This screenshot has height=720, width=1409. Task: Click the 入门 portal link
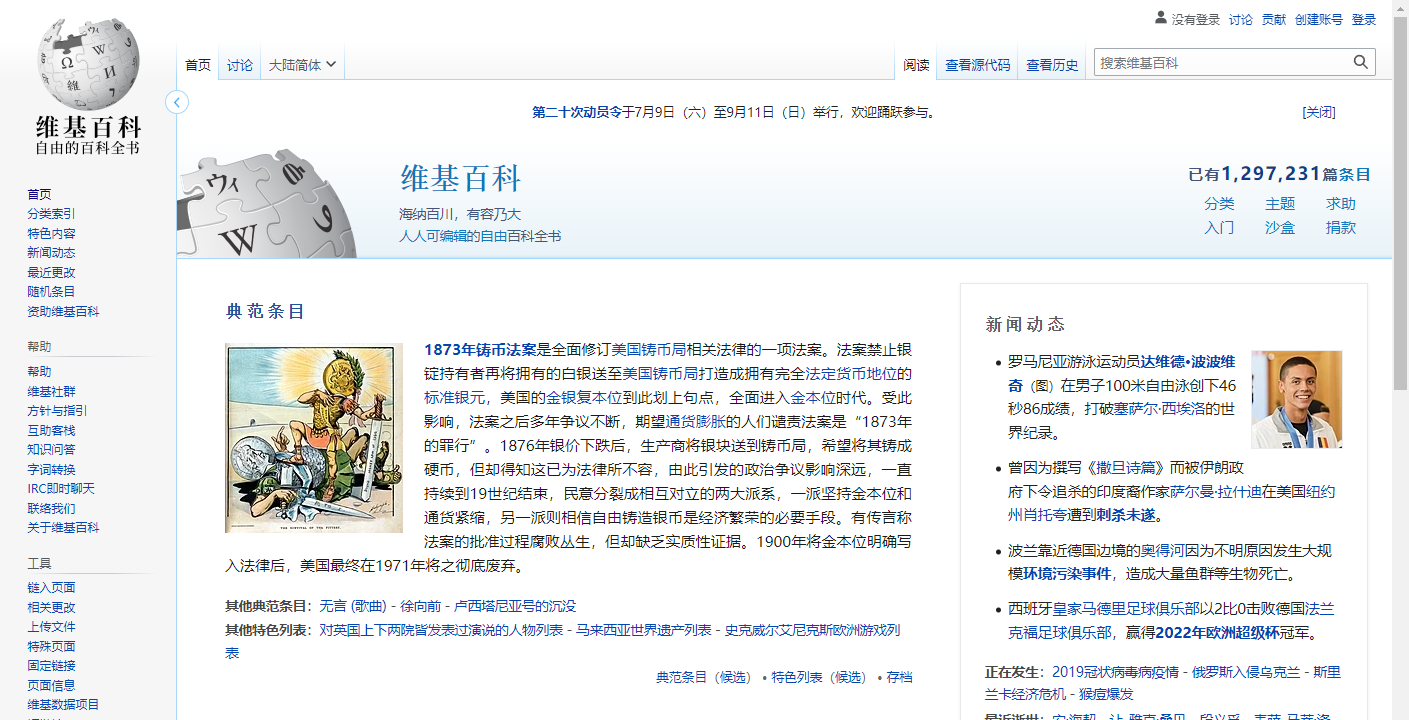pyautogui.click(x=1219, y=227)
